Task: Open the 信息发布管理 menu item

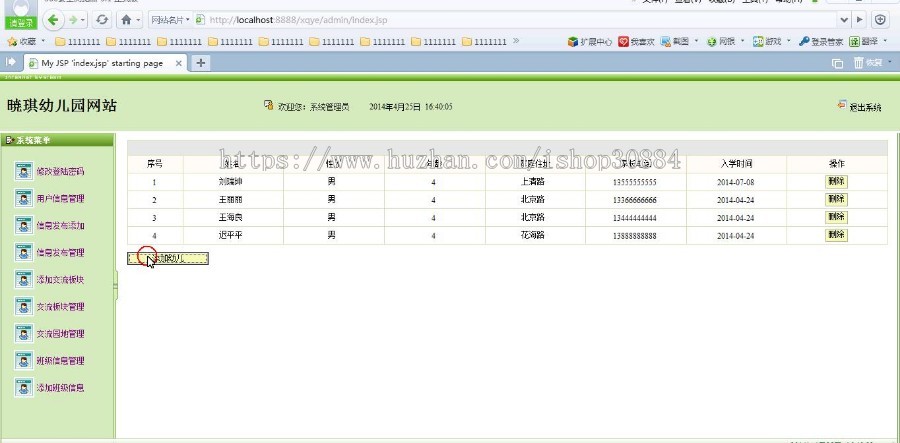Action: tap(60, 253)
